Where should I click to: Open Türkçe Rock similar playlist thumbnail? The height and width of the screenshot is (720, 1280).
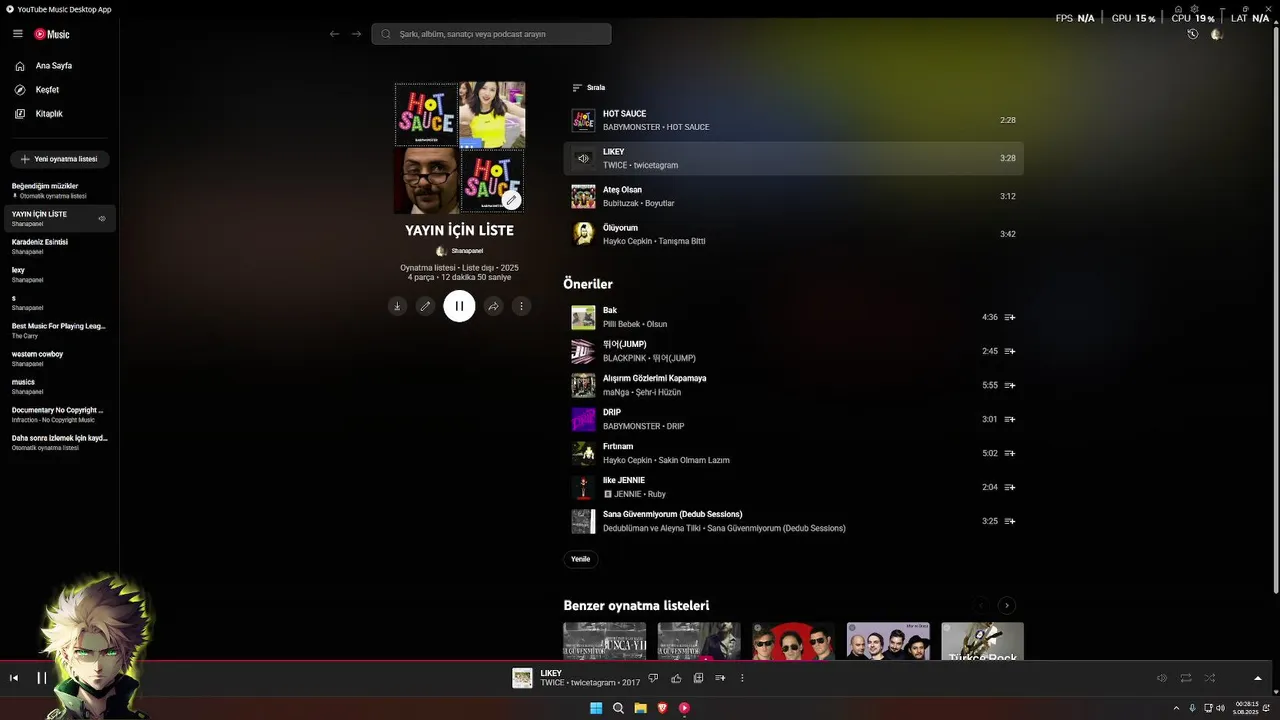pyautogui.click(x=982, y=641)
